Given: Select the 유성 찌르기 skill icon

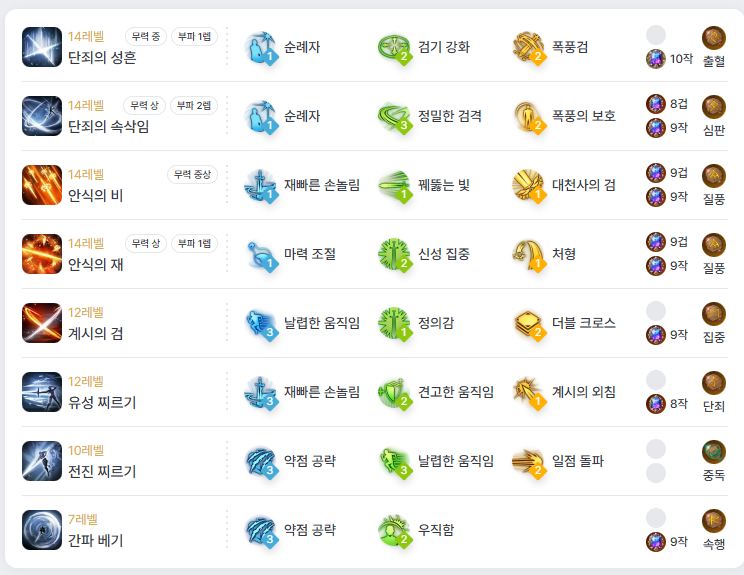Looking at the screenshot, I should (42, 392).
